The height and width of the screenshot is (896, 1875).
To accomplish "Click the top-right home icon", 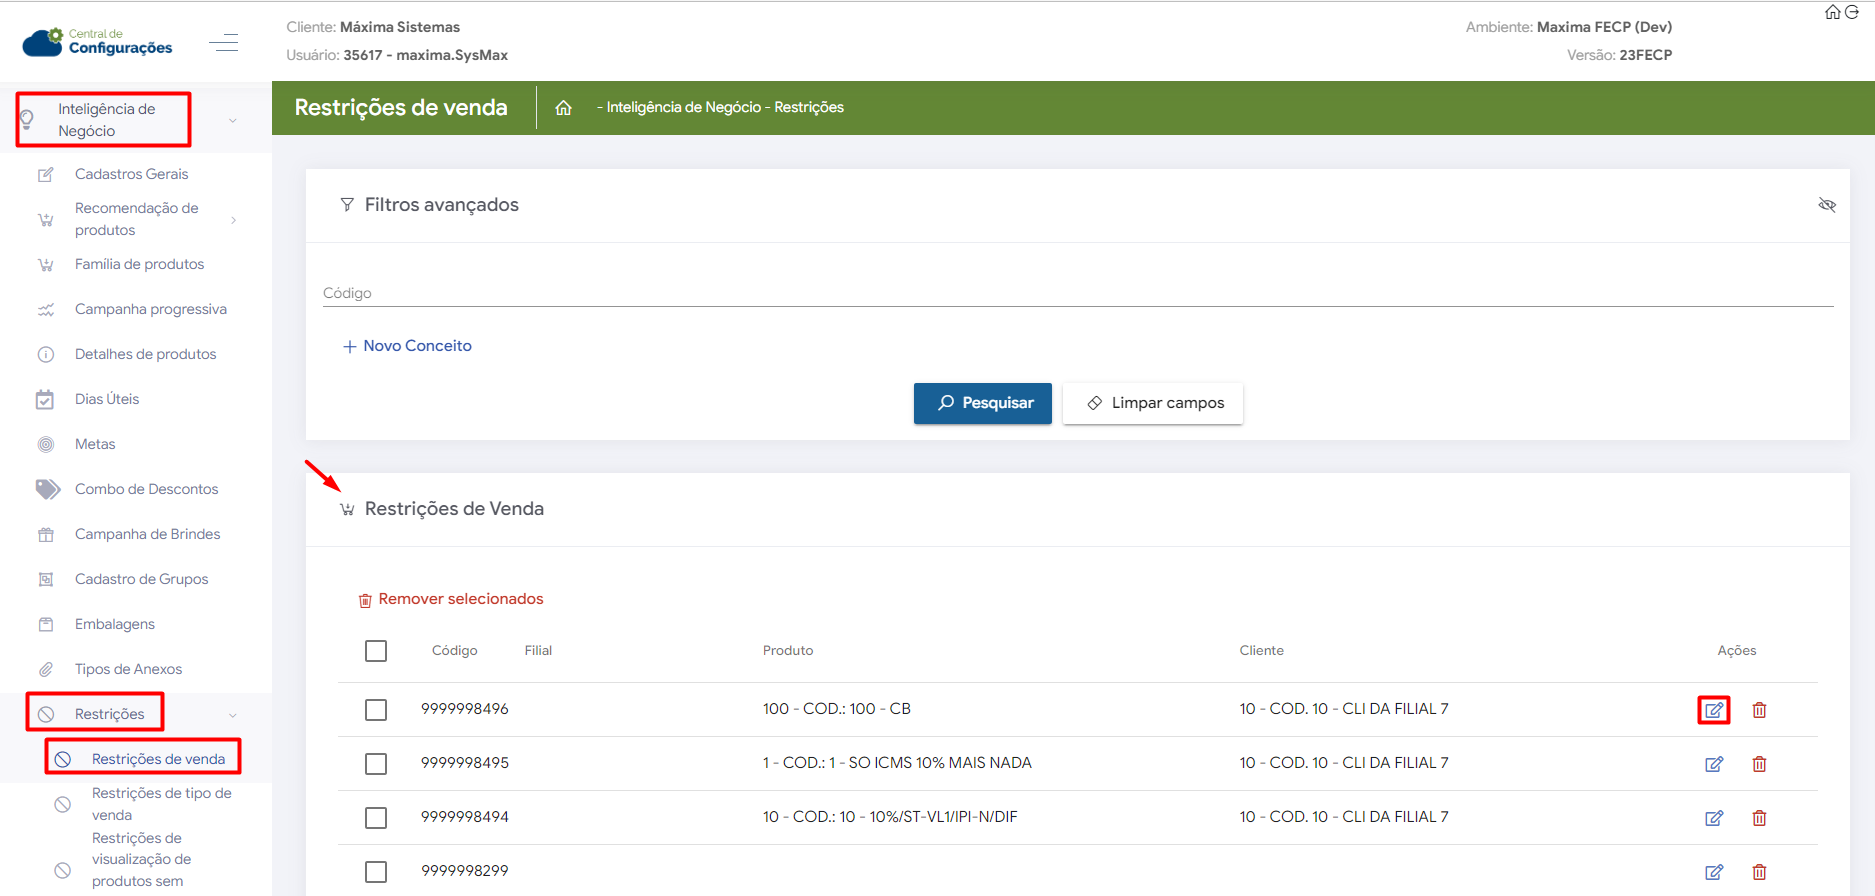I will [1832, 12].
